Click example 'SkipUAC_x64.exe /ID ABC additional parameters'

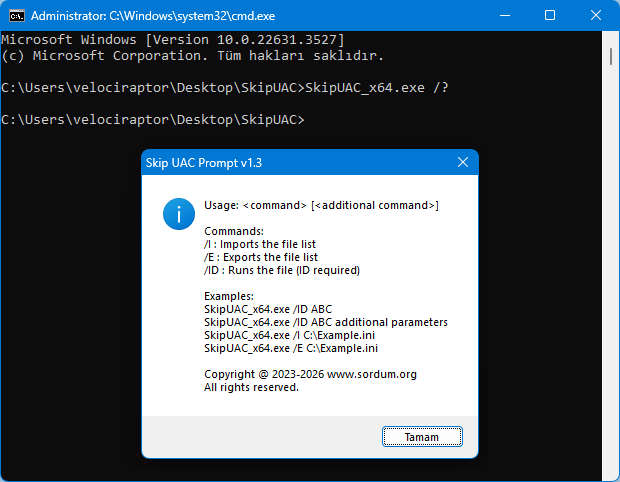(326, 322)
